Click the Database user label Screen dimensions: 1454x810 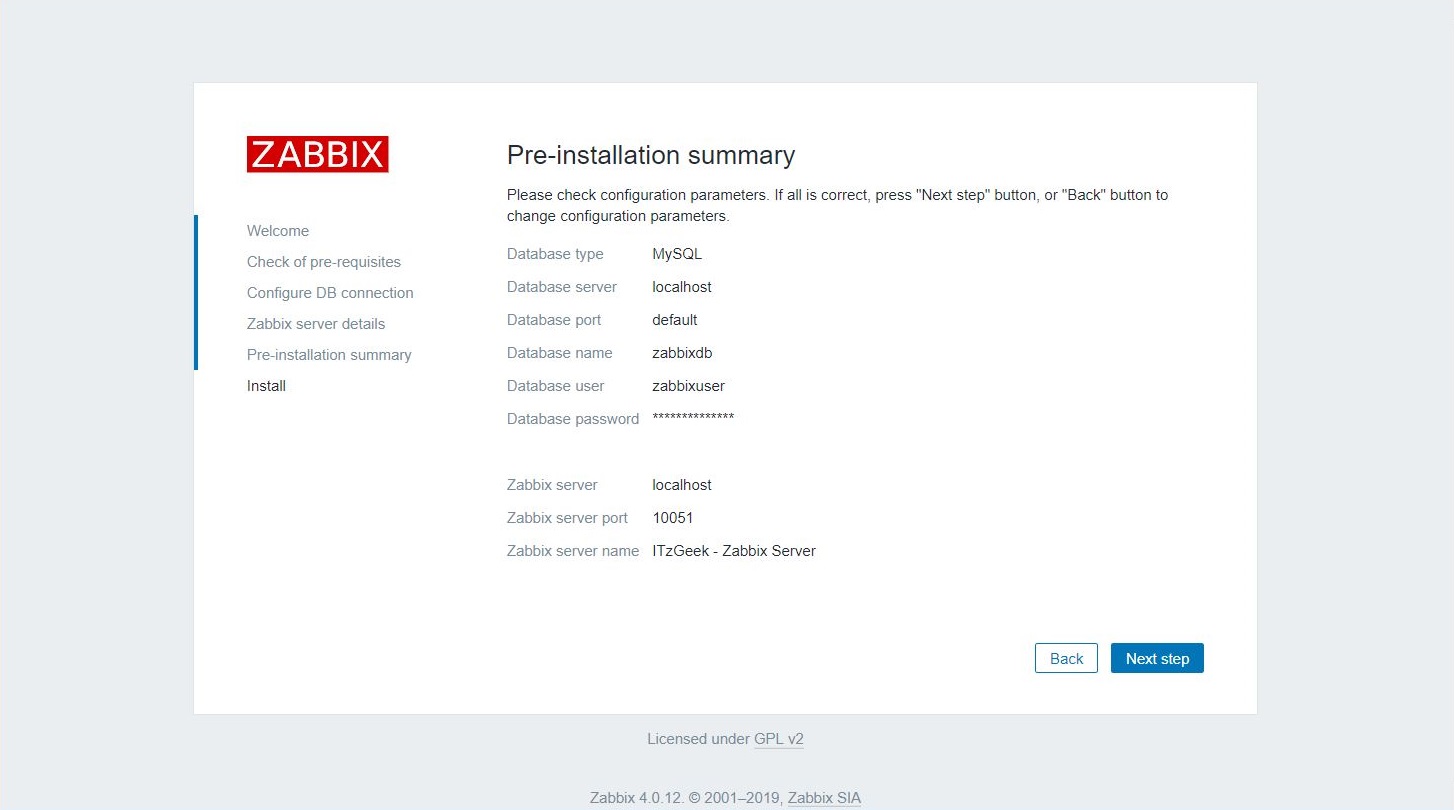click(556, 386)
